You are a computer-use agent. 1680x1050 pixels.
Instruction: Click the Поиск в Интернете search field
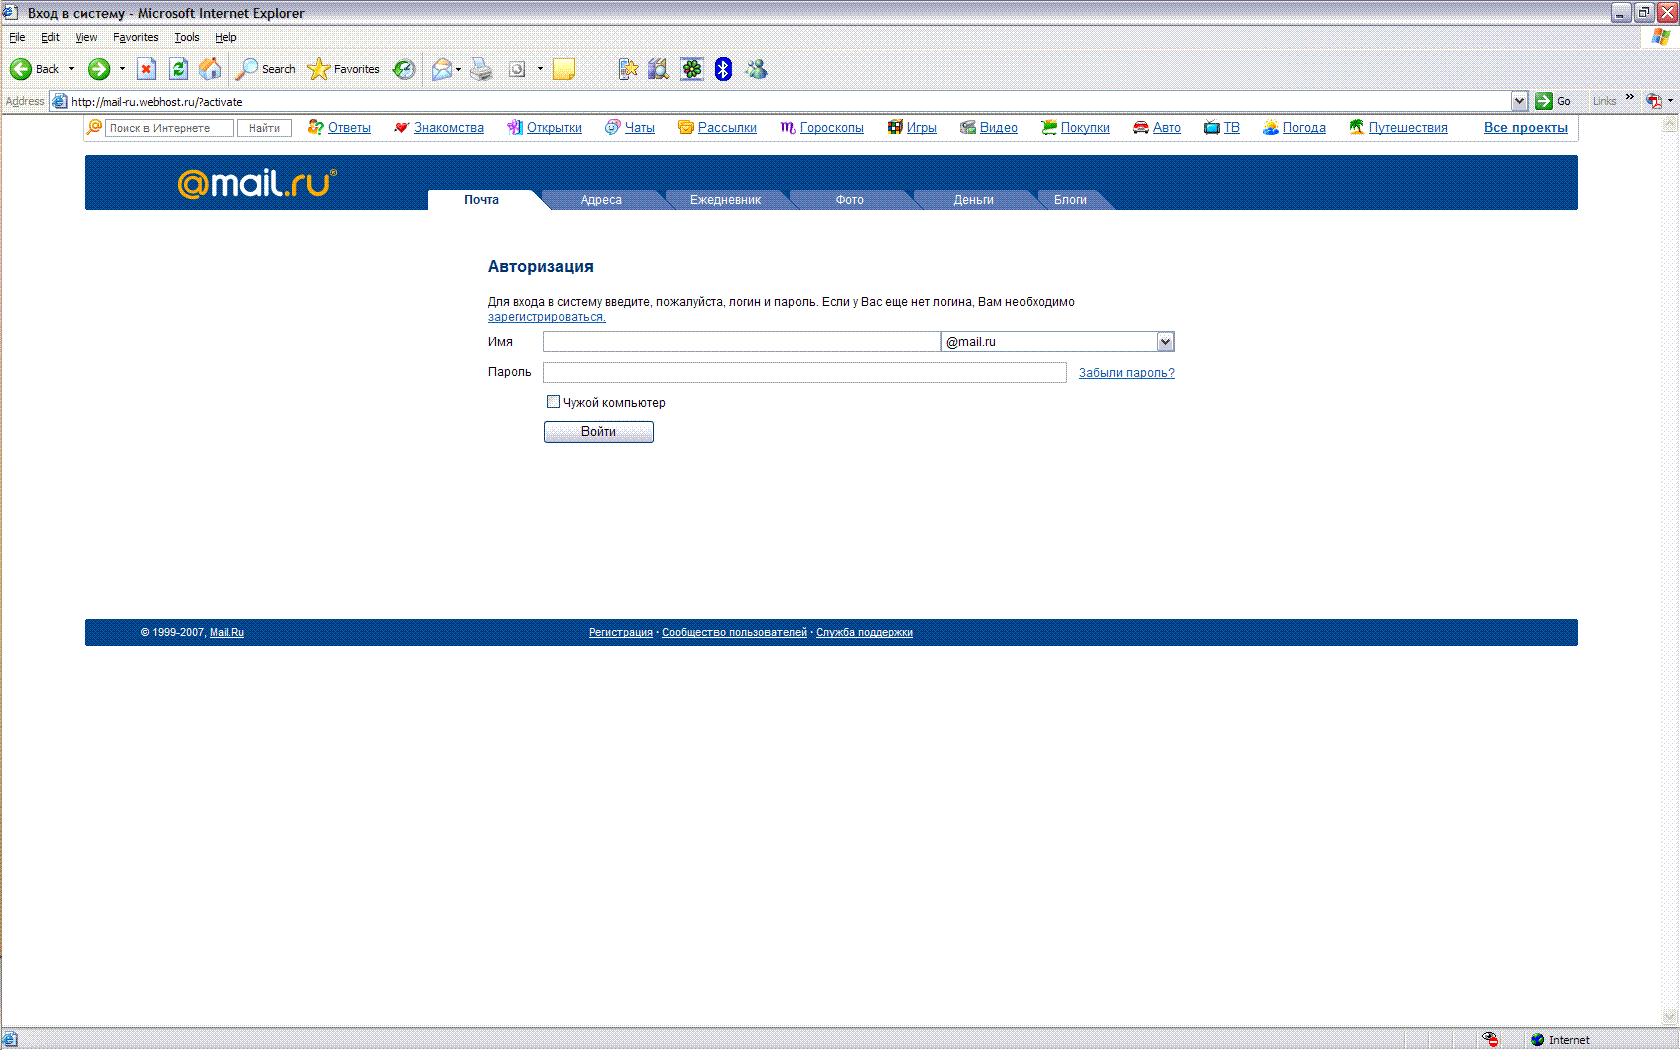coord(169,128)
